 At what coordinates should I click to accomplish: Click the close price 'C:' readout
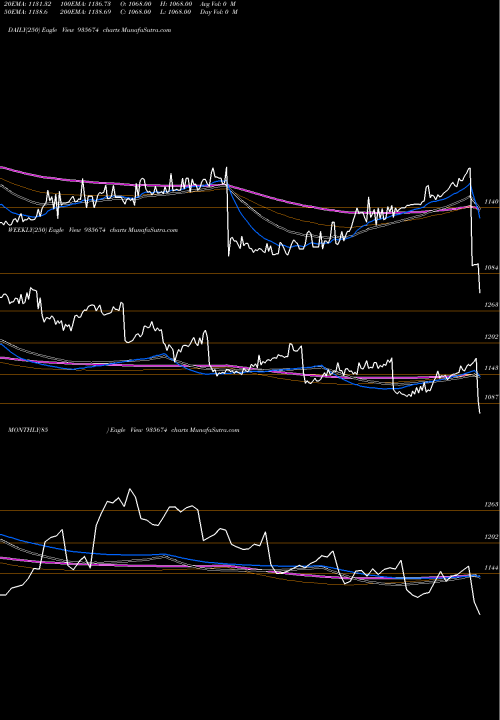point(135,12)
